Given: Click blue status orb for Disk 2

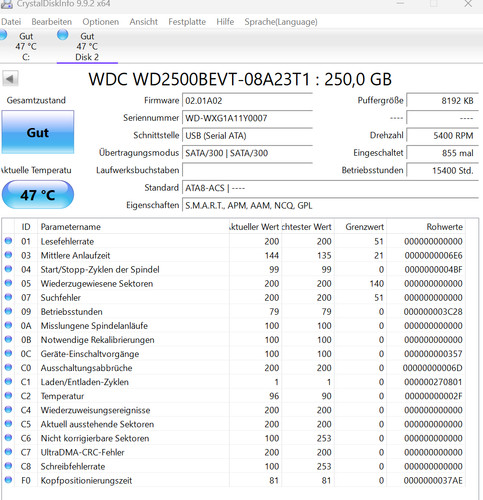Looking at the screenshot, I should pos(62,34).
